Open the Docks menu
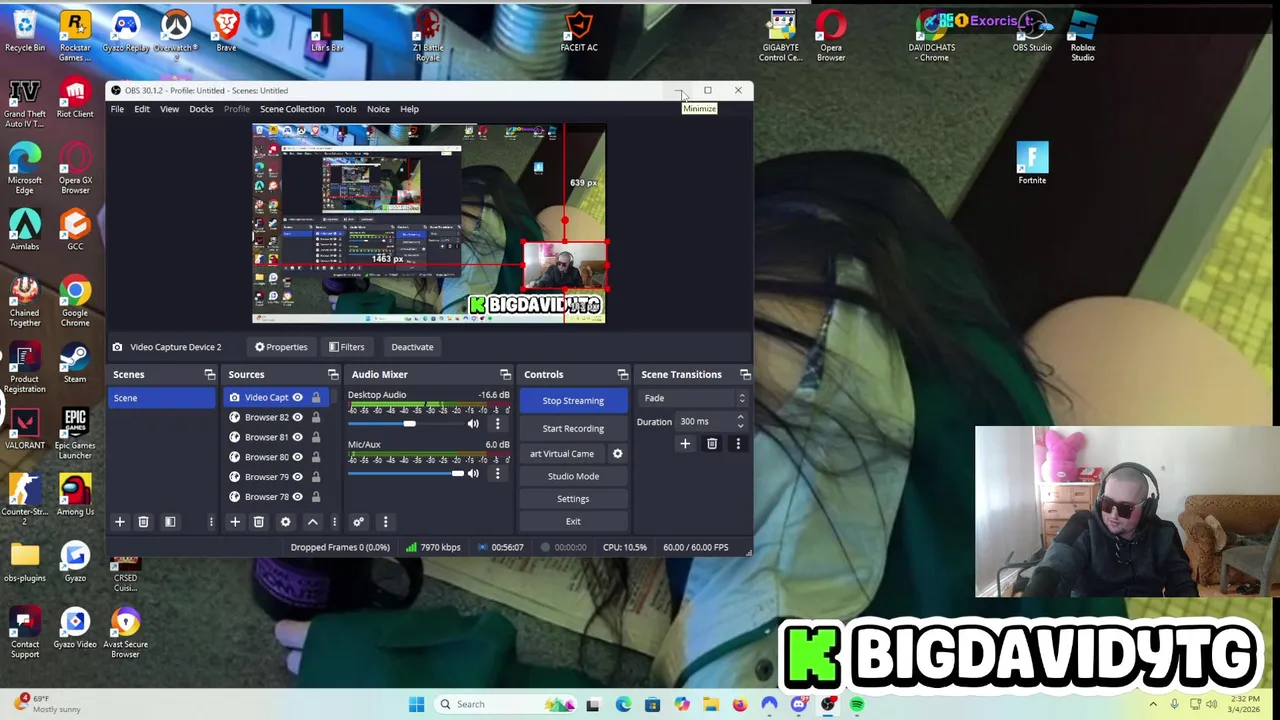 201,109
